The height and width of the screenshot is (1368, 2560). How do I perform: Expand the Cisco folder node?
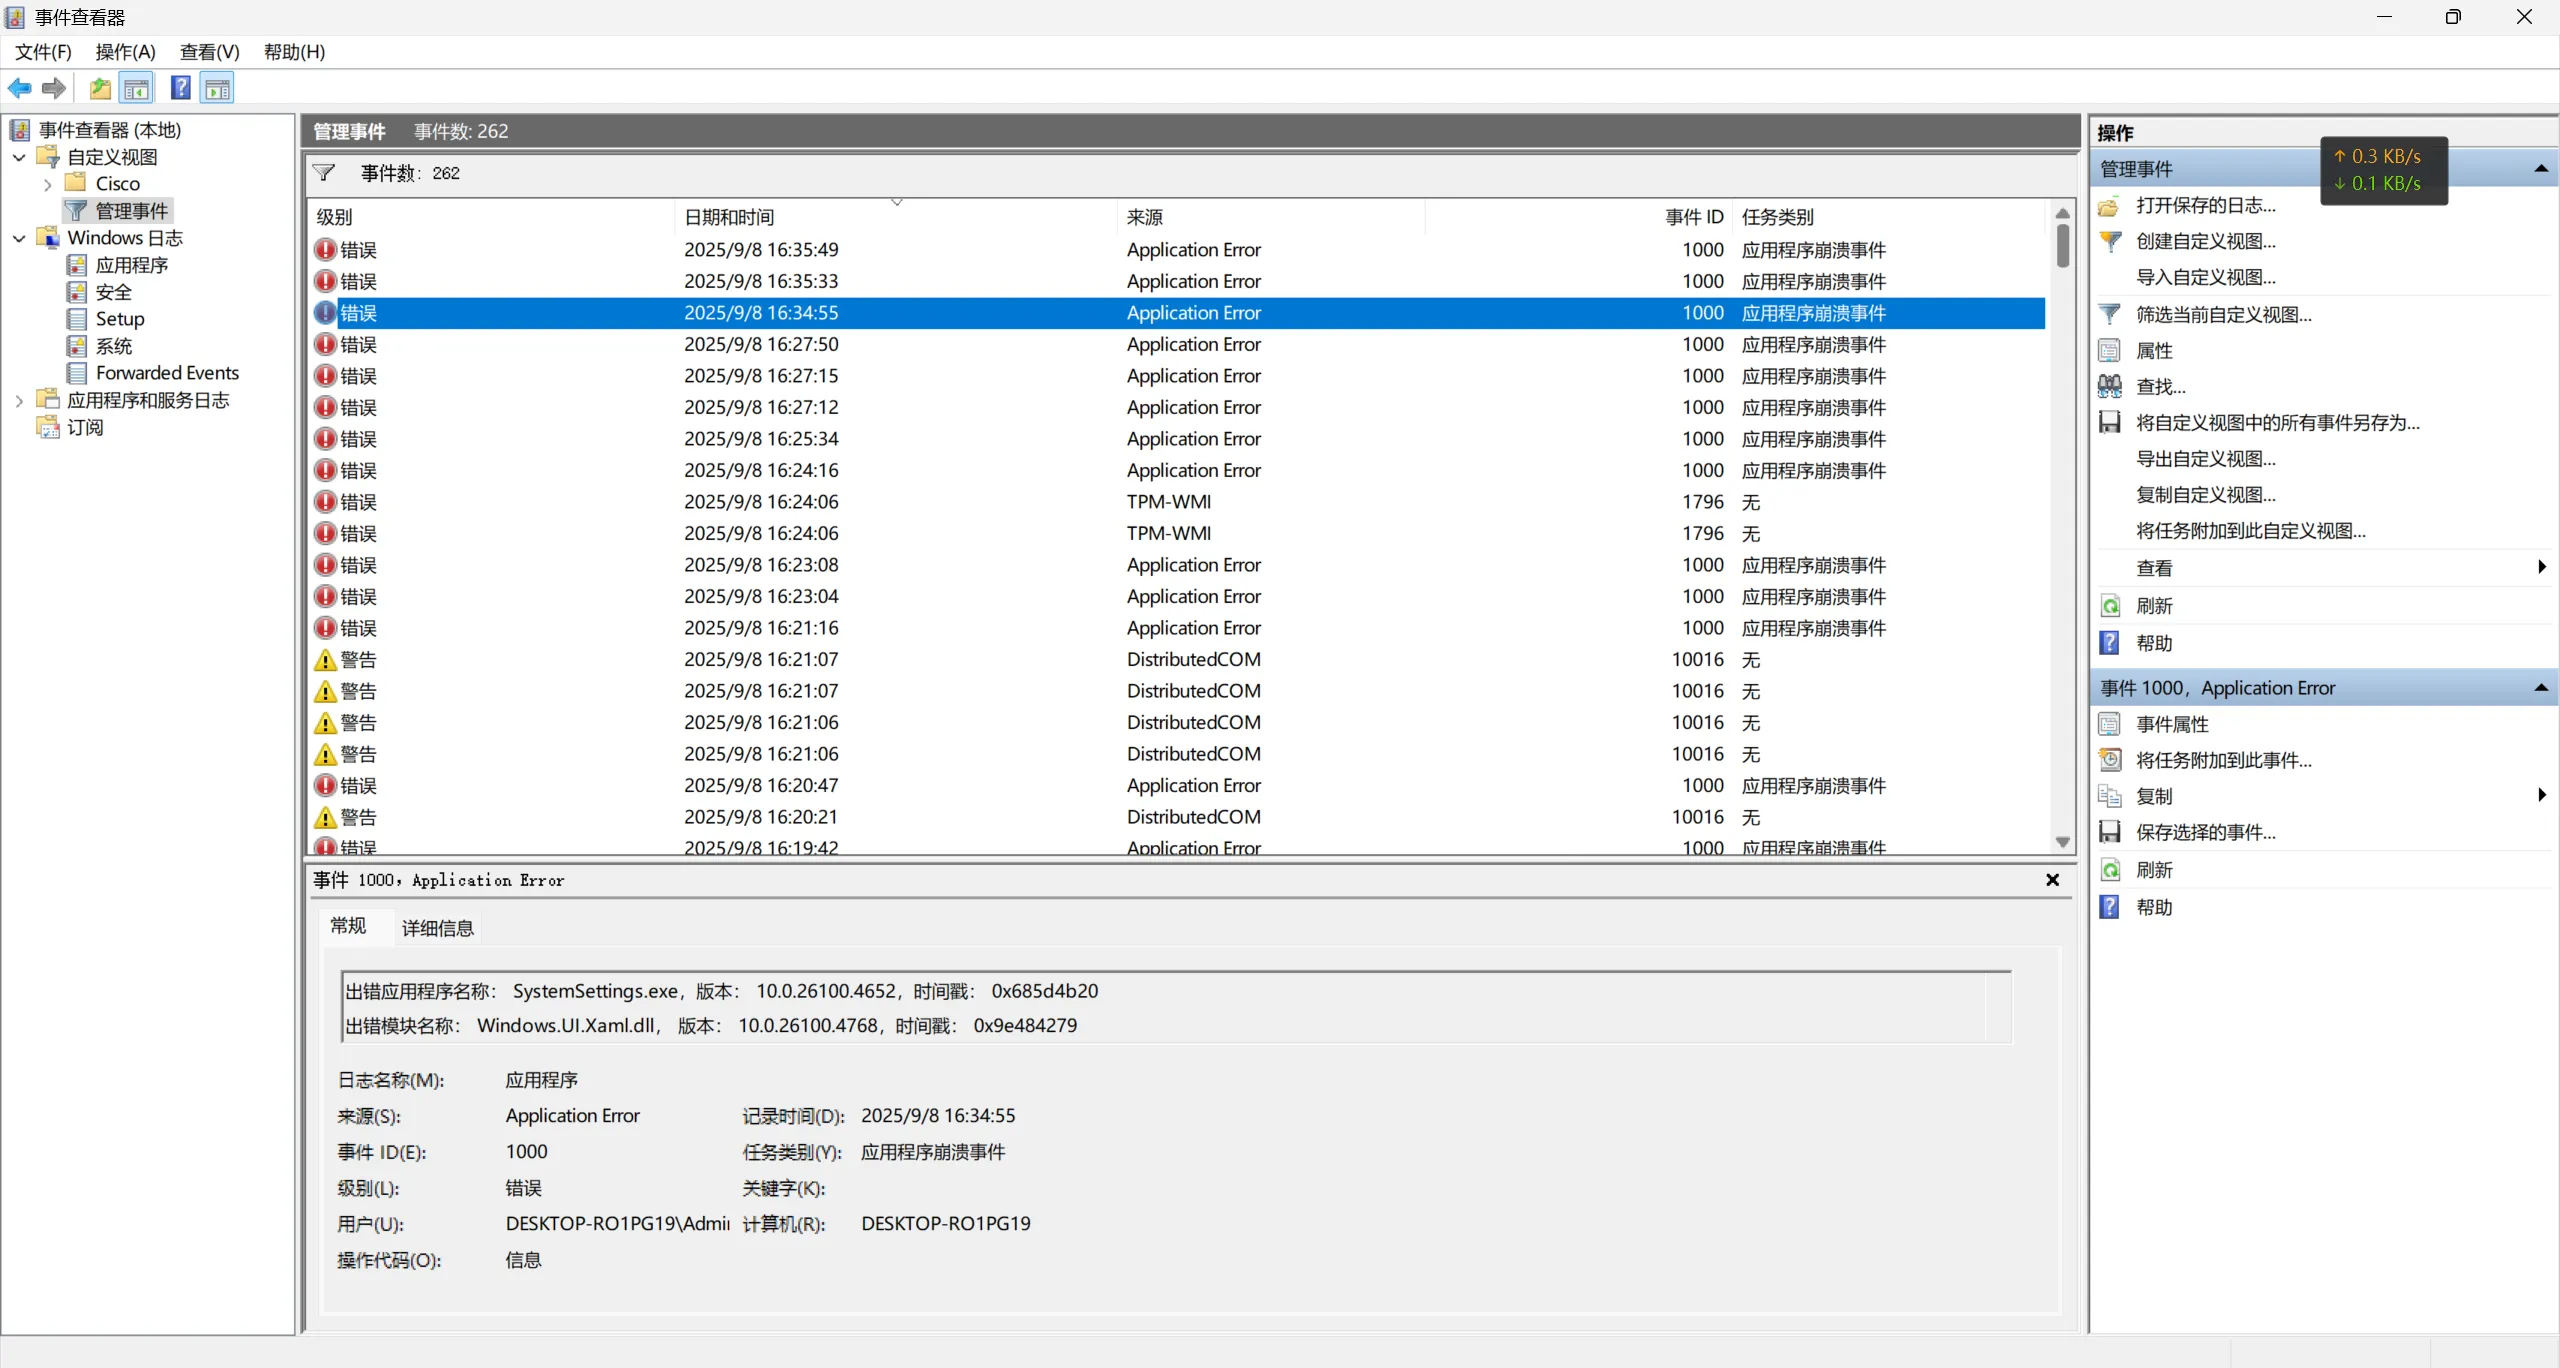tap(48, 184)
